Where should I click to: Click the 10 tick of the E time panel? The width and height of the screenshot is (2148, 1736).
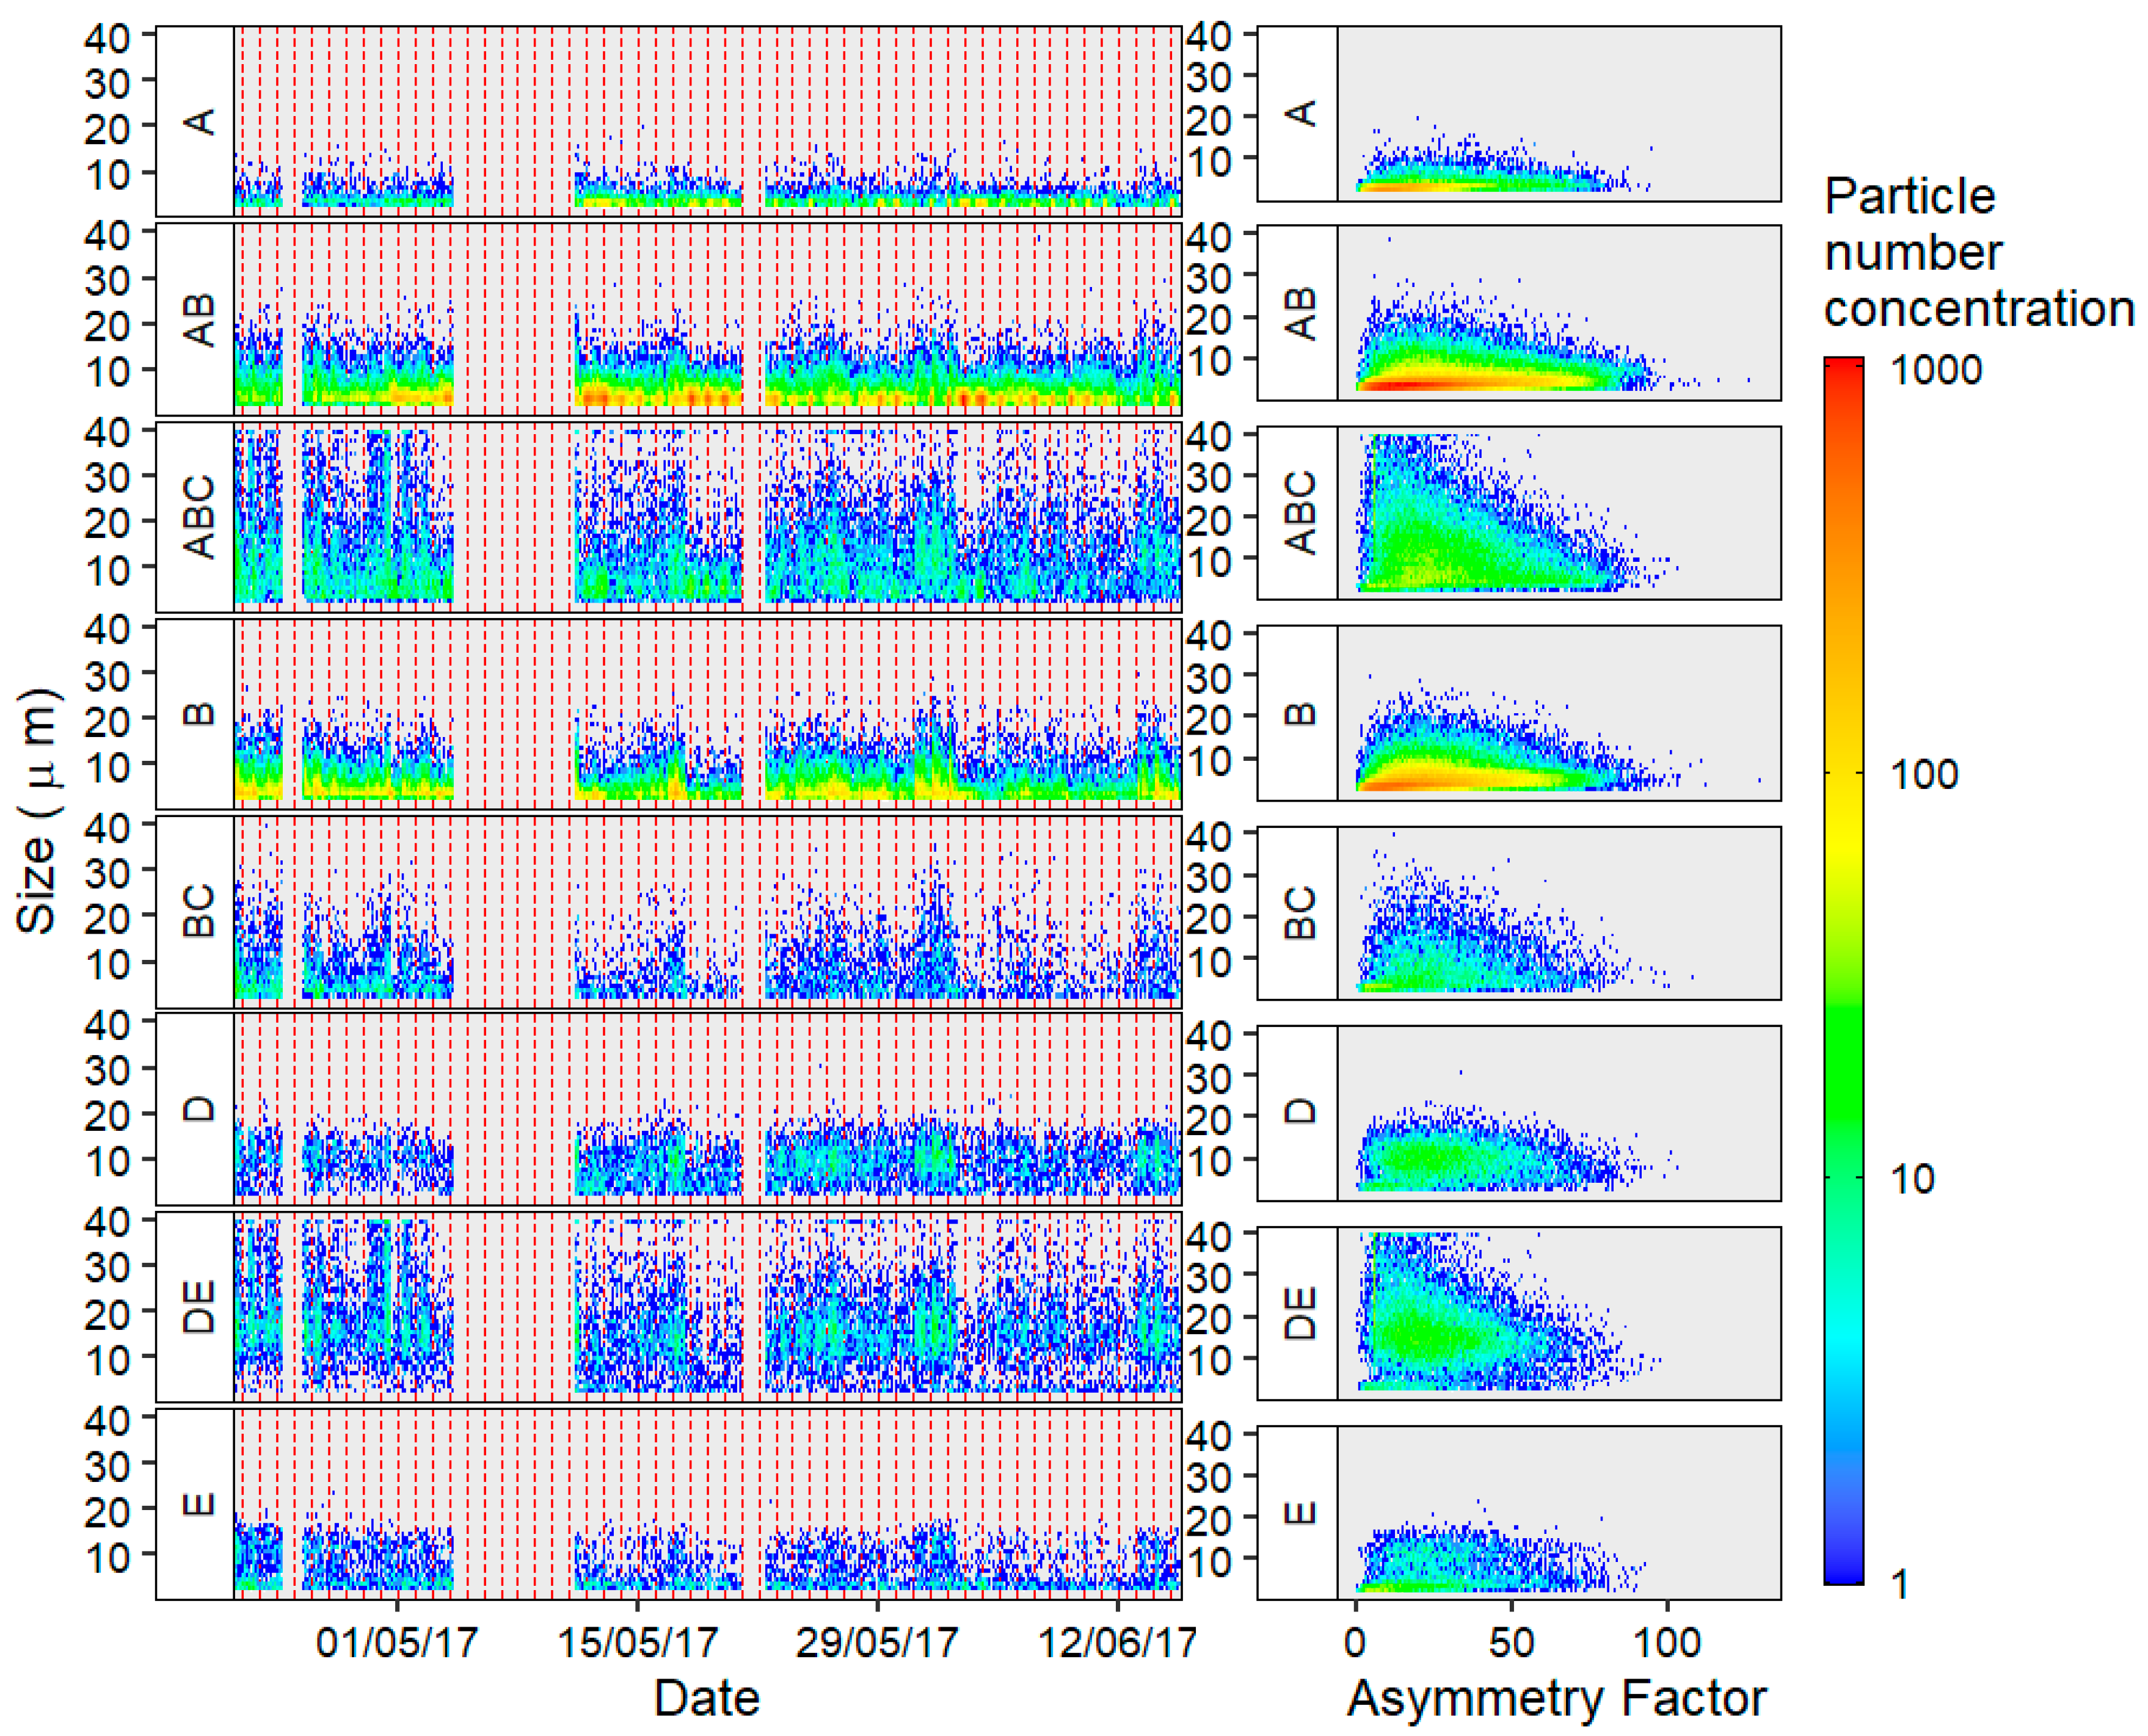point(107,1556)
